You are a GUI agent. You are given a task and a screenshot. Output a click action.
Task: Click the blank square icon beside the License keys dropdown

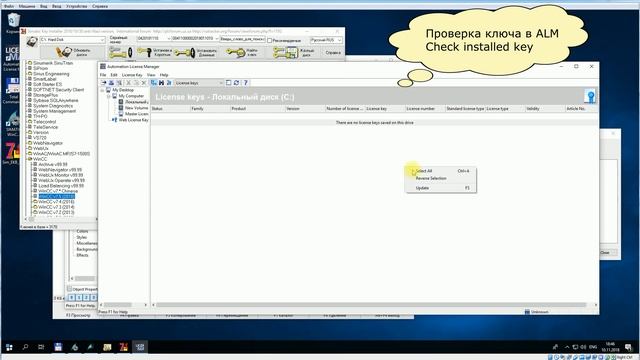coord(229,83)
